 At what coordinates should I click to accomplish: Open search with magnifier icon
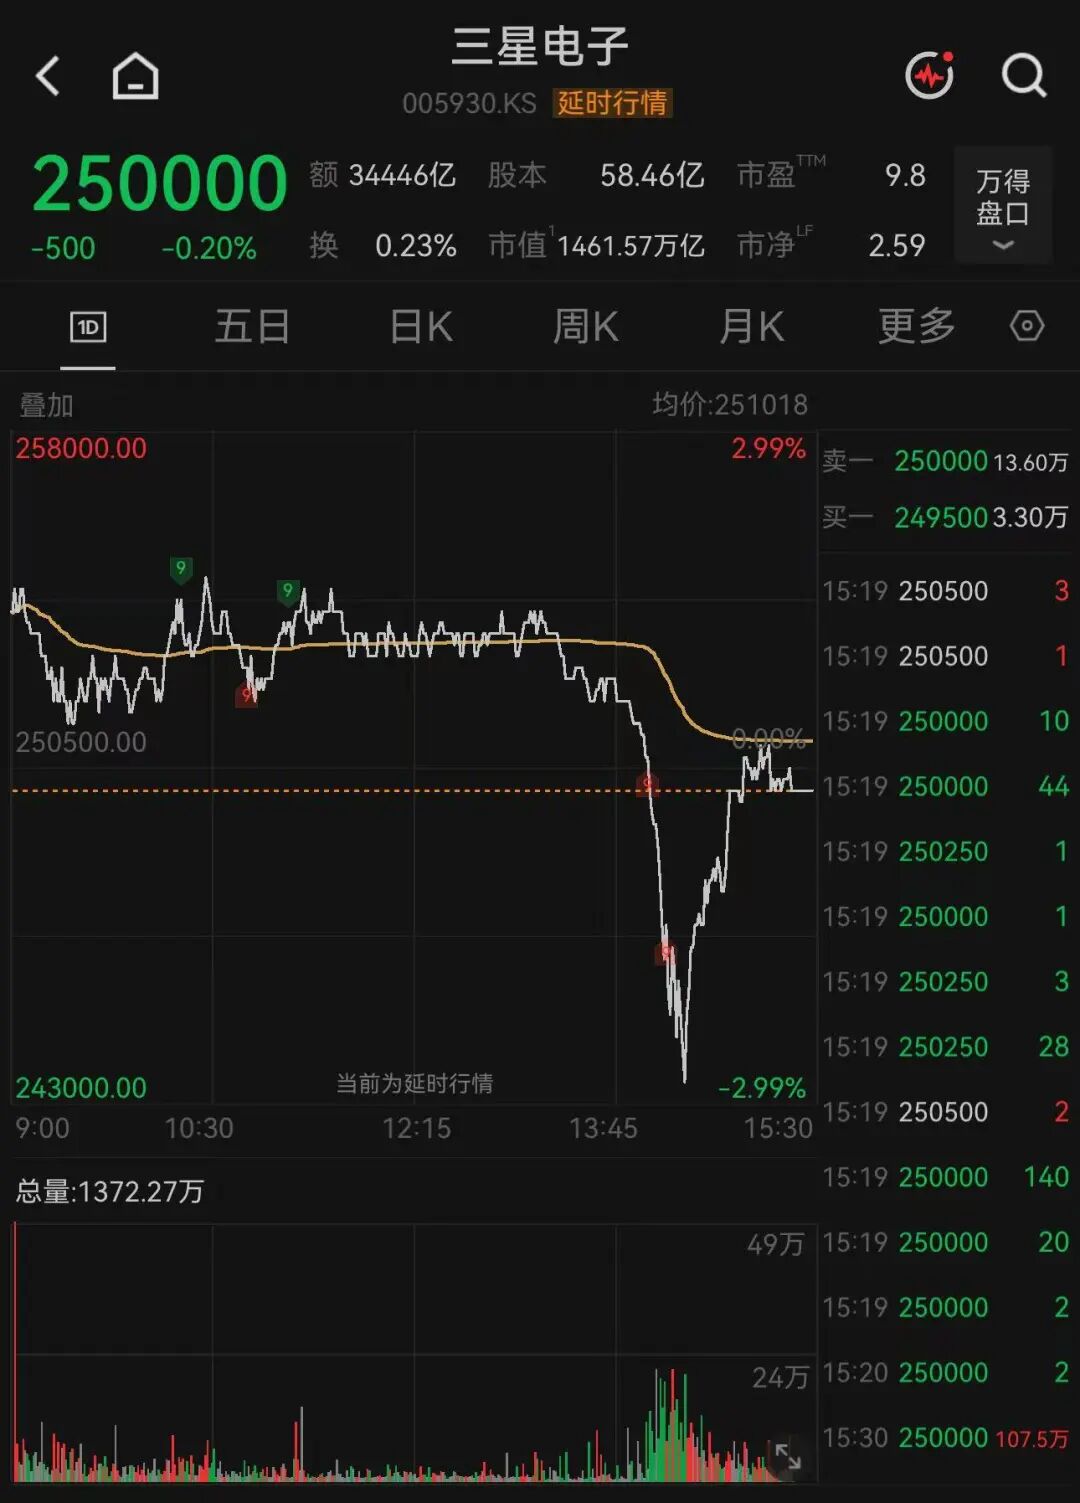[1024, 75]
